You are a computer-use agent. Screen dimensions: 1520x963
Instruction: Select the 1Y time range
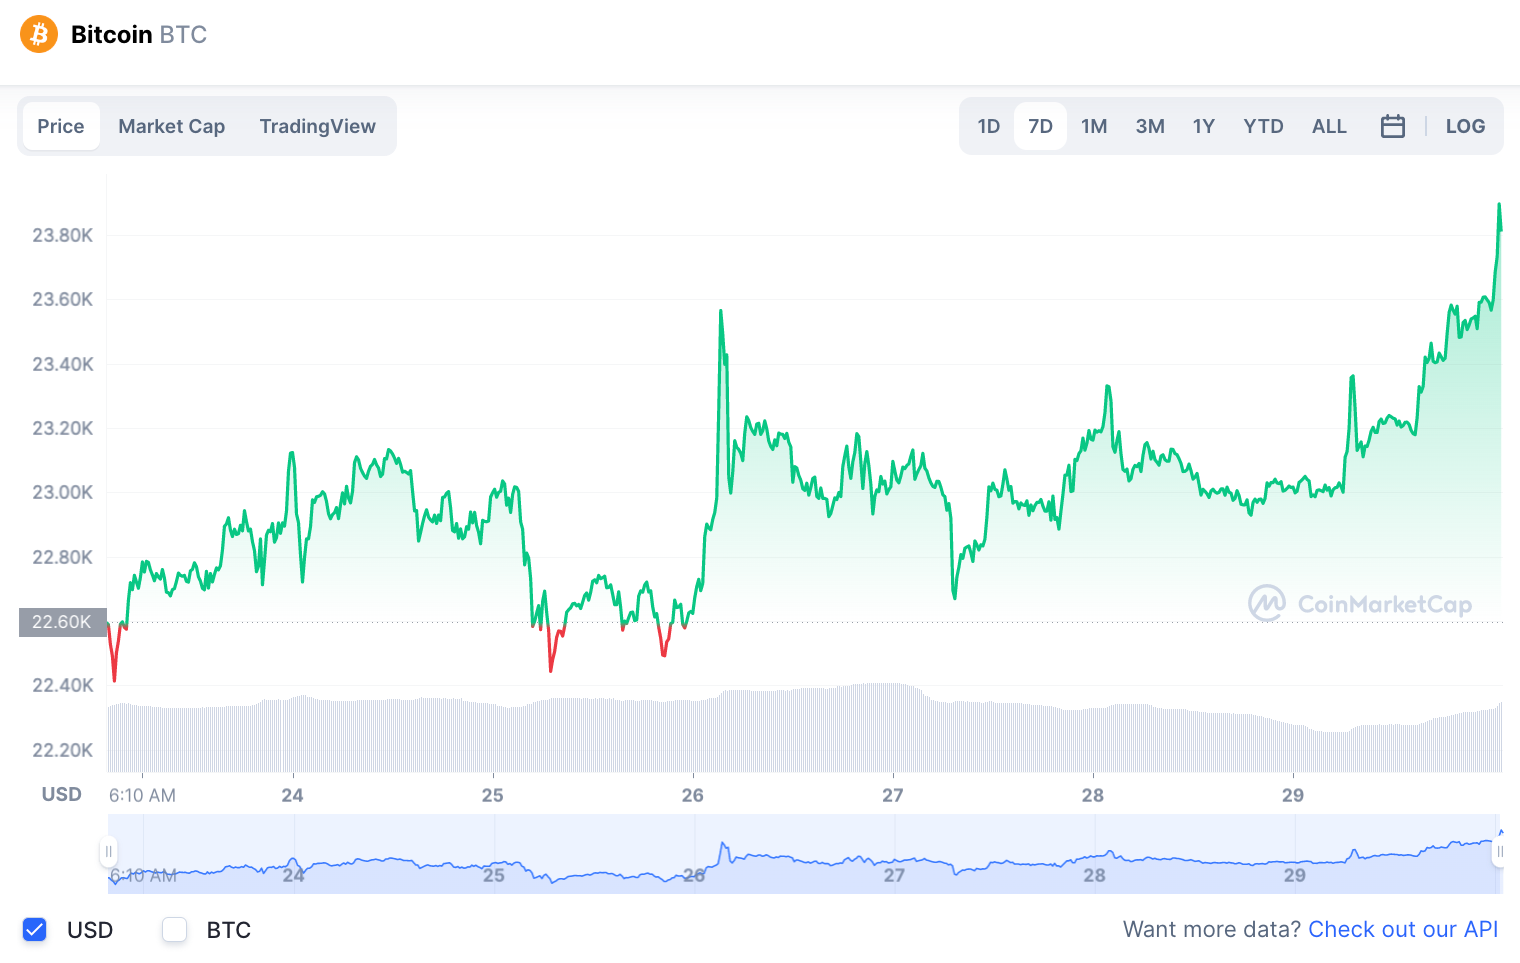click(x=1204, y=126)
